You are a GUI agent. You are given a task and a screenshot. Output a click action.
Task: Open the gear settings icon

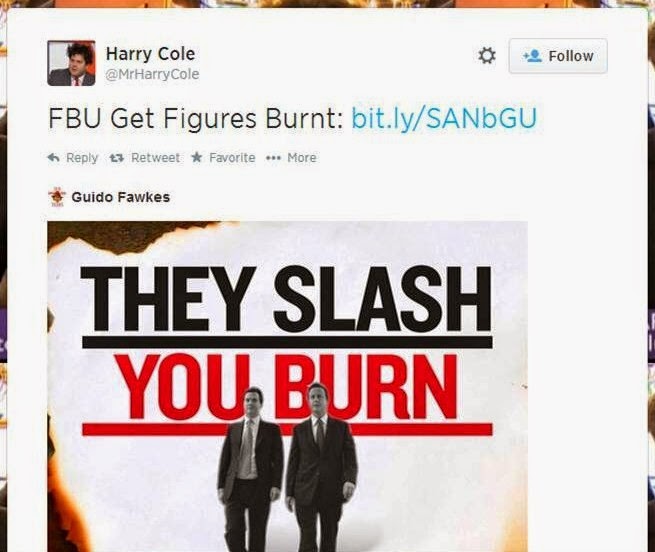[487, 56]
